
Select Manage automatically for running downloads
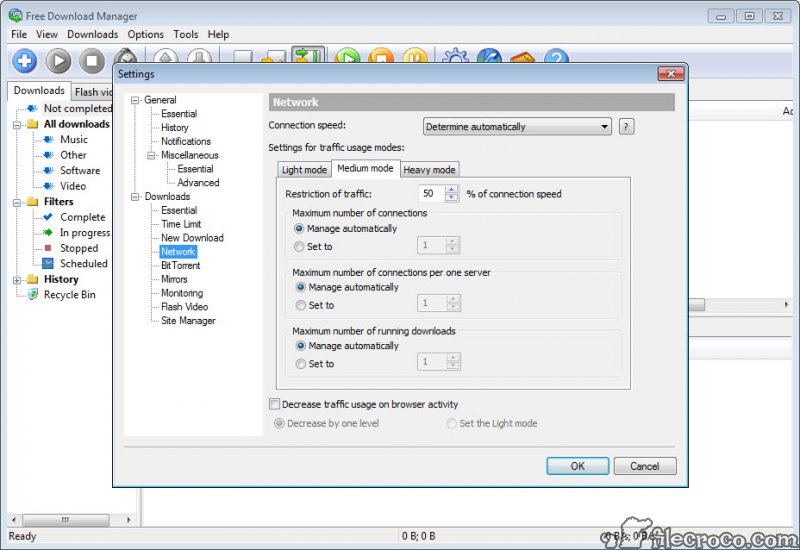click(301, 346)
